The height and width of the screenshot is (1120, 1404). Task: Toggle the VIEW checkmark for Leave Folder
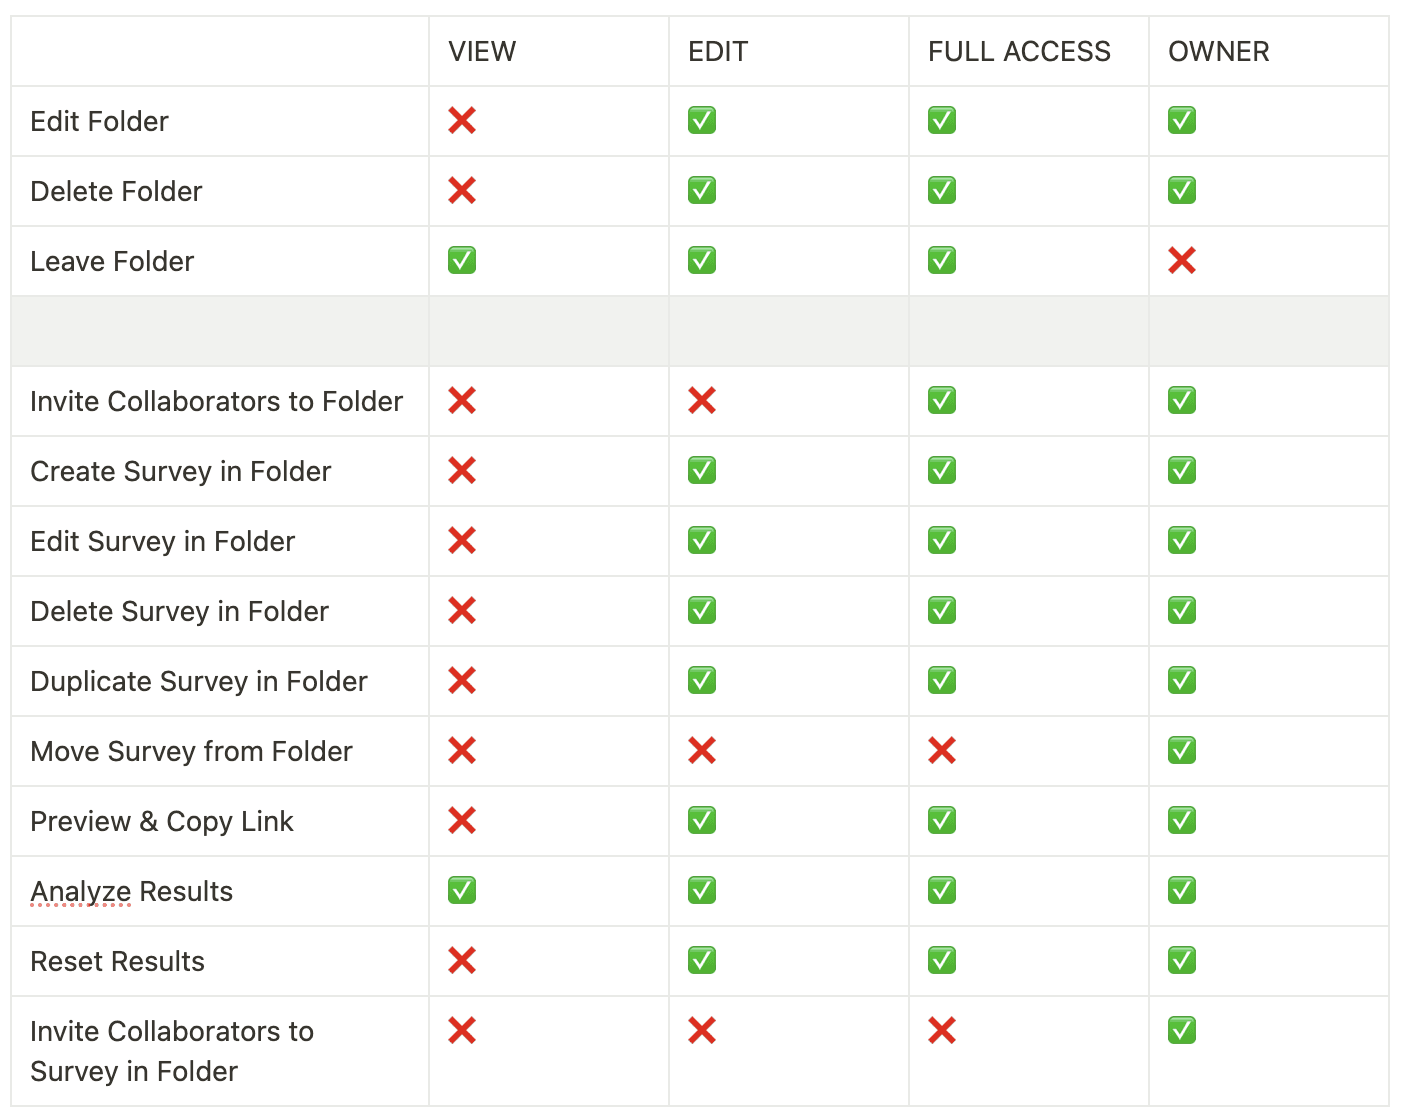461,260
